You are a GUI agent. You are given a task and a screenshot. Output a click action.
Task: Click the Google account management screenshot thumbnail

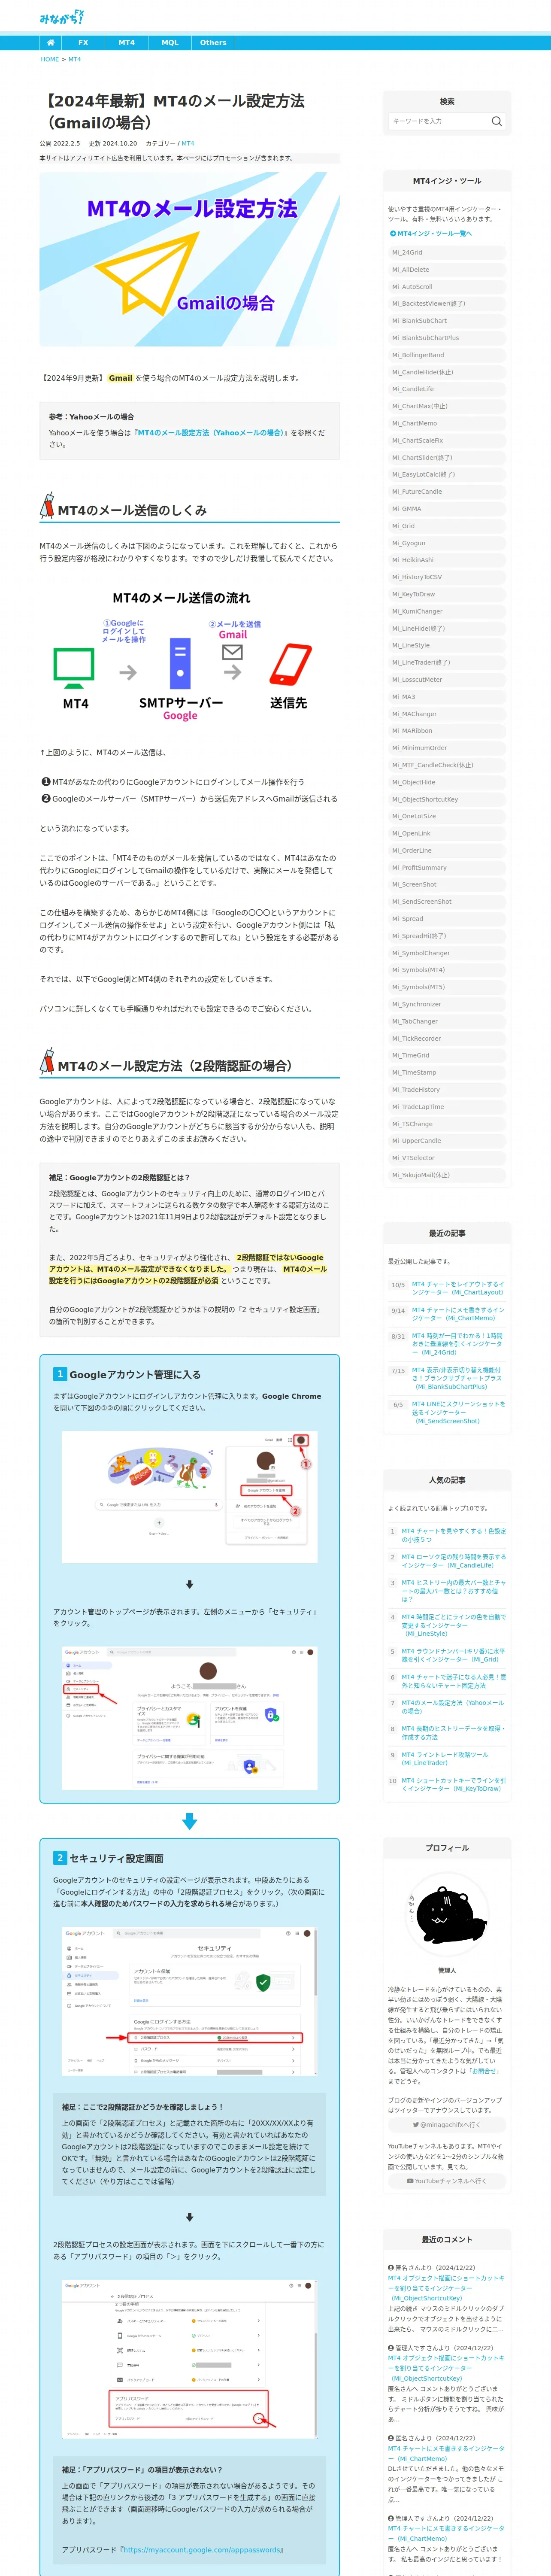coord(189,1497)
